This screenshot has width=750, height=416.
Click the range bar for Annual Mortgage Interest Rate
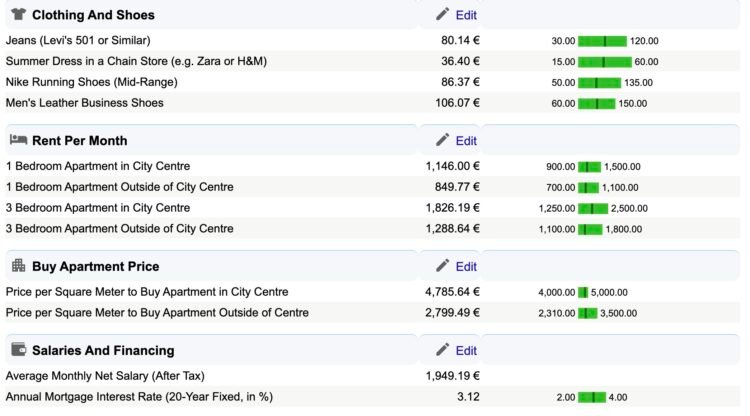pos(592,397)
